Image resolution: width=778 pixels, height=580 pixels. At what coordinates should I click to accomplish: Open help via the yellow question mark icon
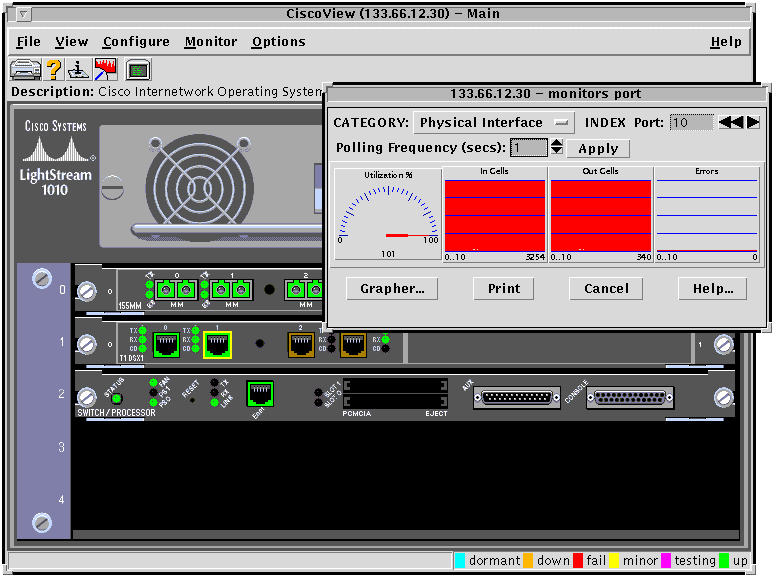click(54, 69)
